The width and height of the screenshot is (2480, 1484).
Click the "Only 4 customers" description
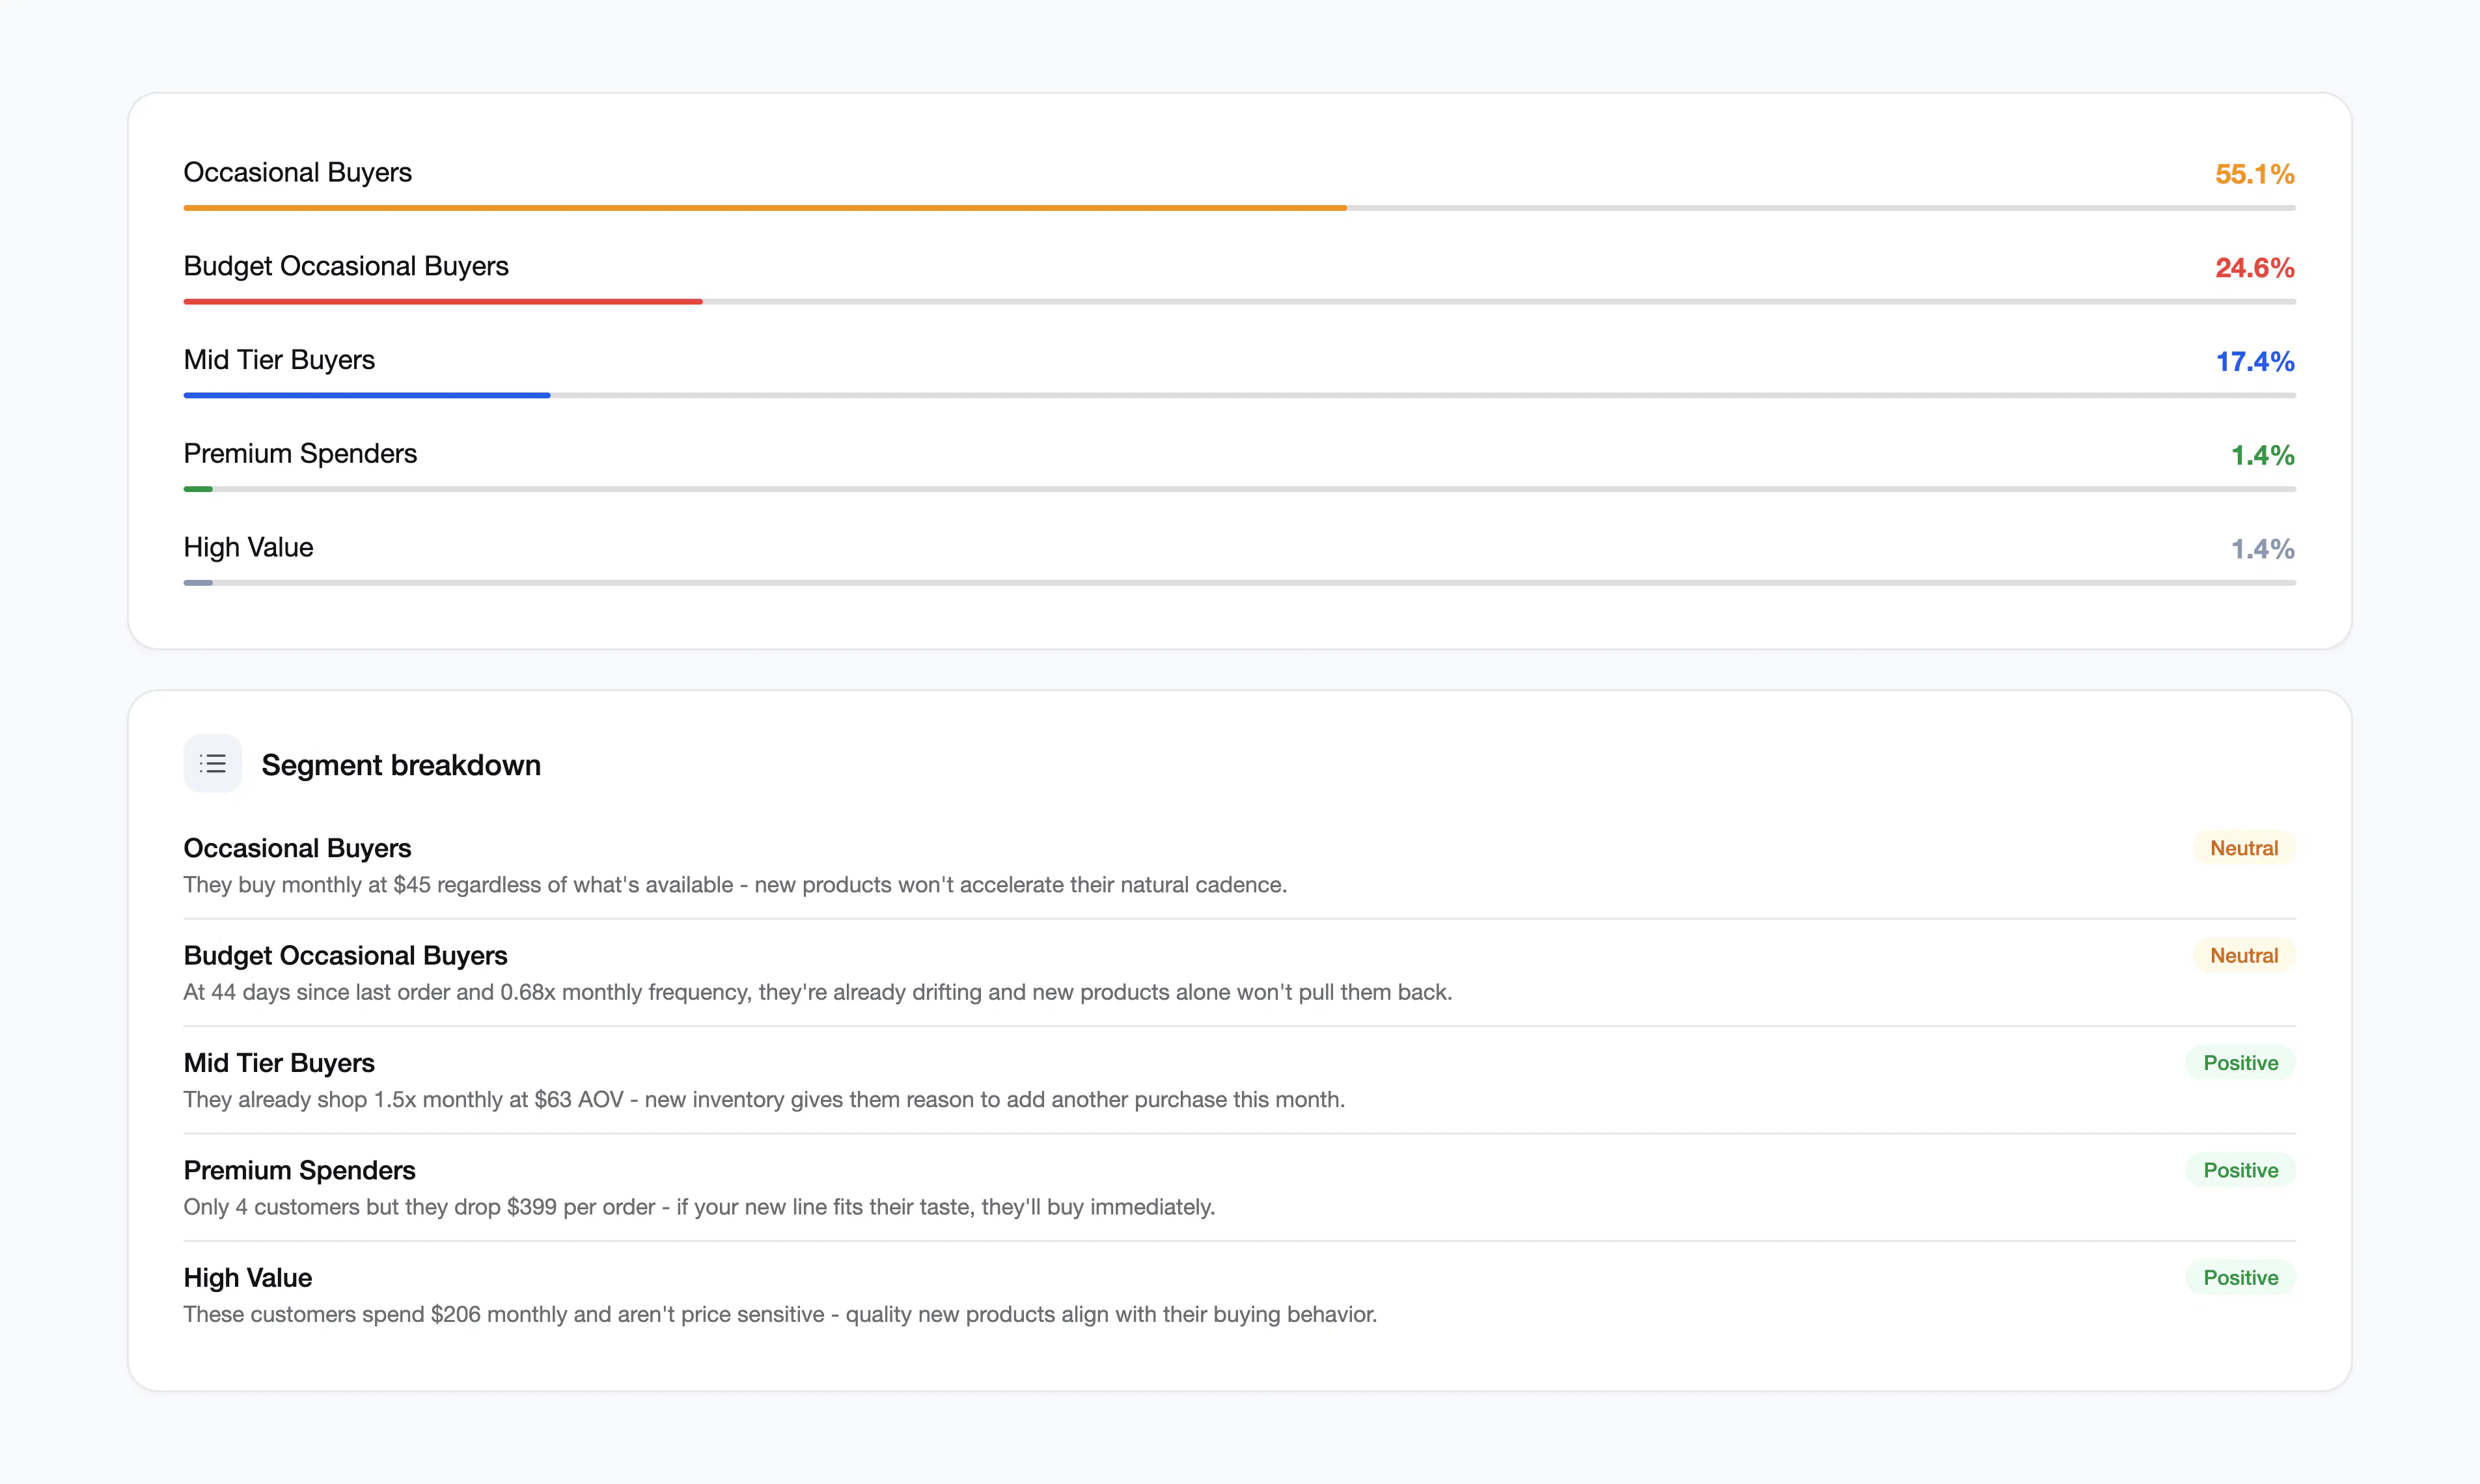699,1207
